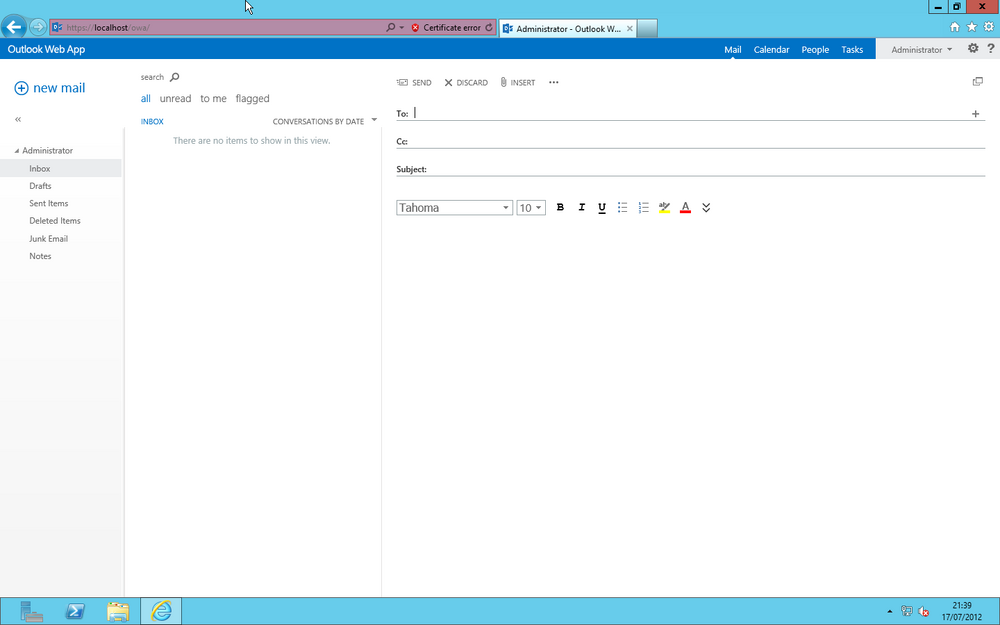Open File Explorer from the taskbar

(118, 611)
